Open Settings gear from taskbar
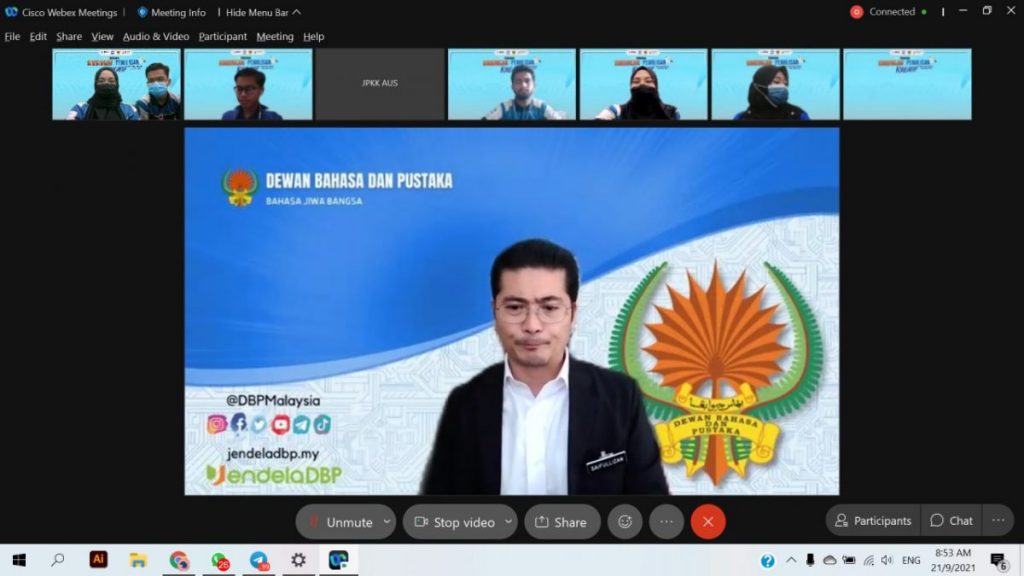 (298, 560)
